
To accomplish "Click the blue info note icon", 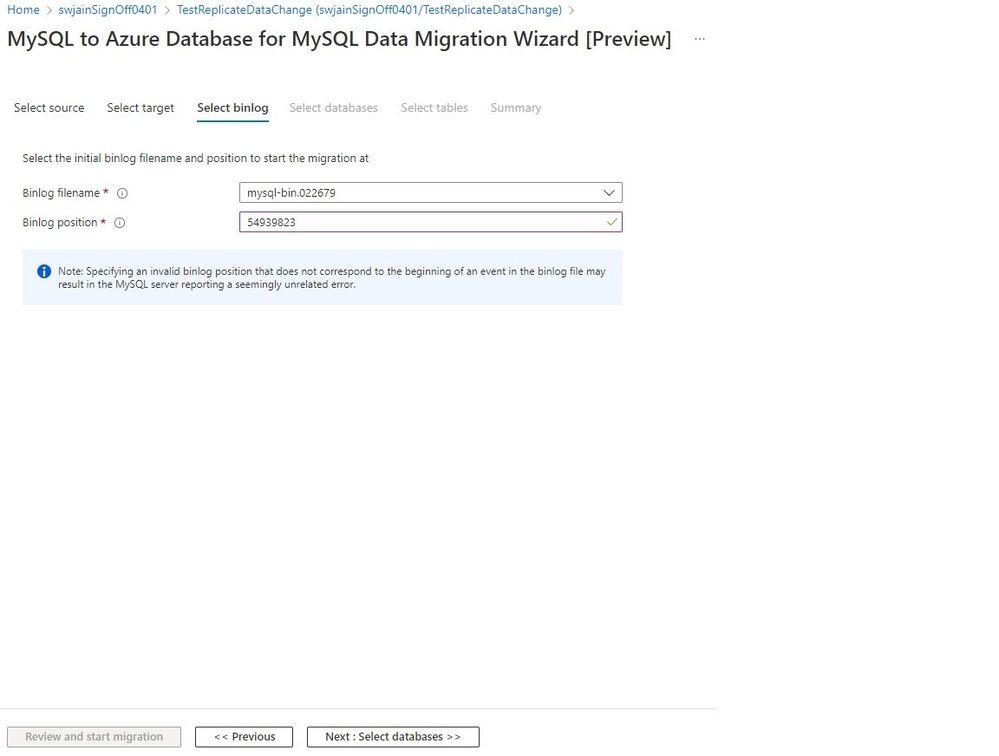I will [44, 271].
